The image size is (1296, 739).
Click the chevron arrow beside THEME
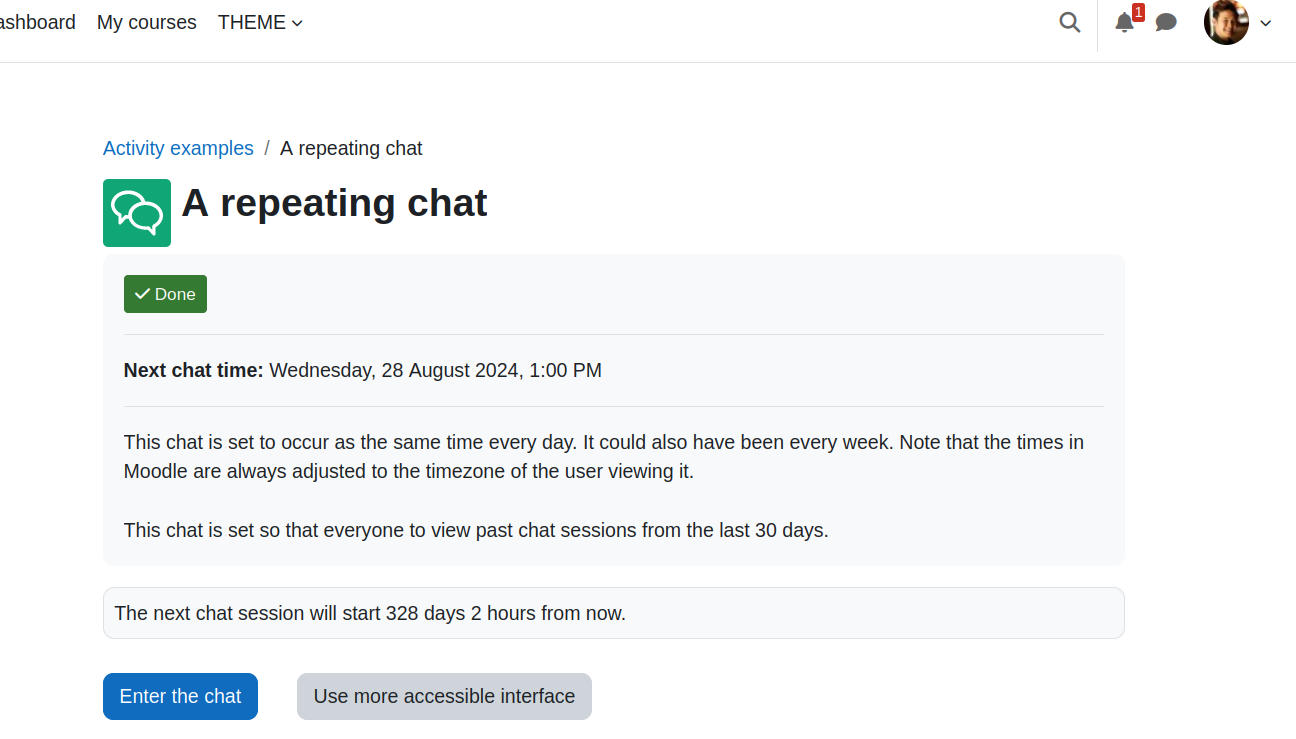tap(297, 23)
